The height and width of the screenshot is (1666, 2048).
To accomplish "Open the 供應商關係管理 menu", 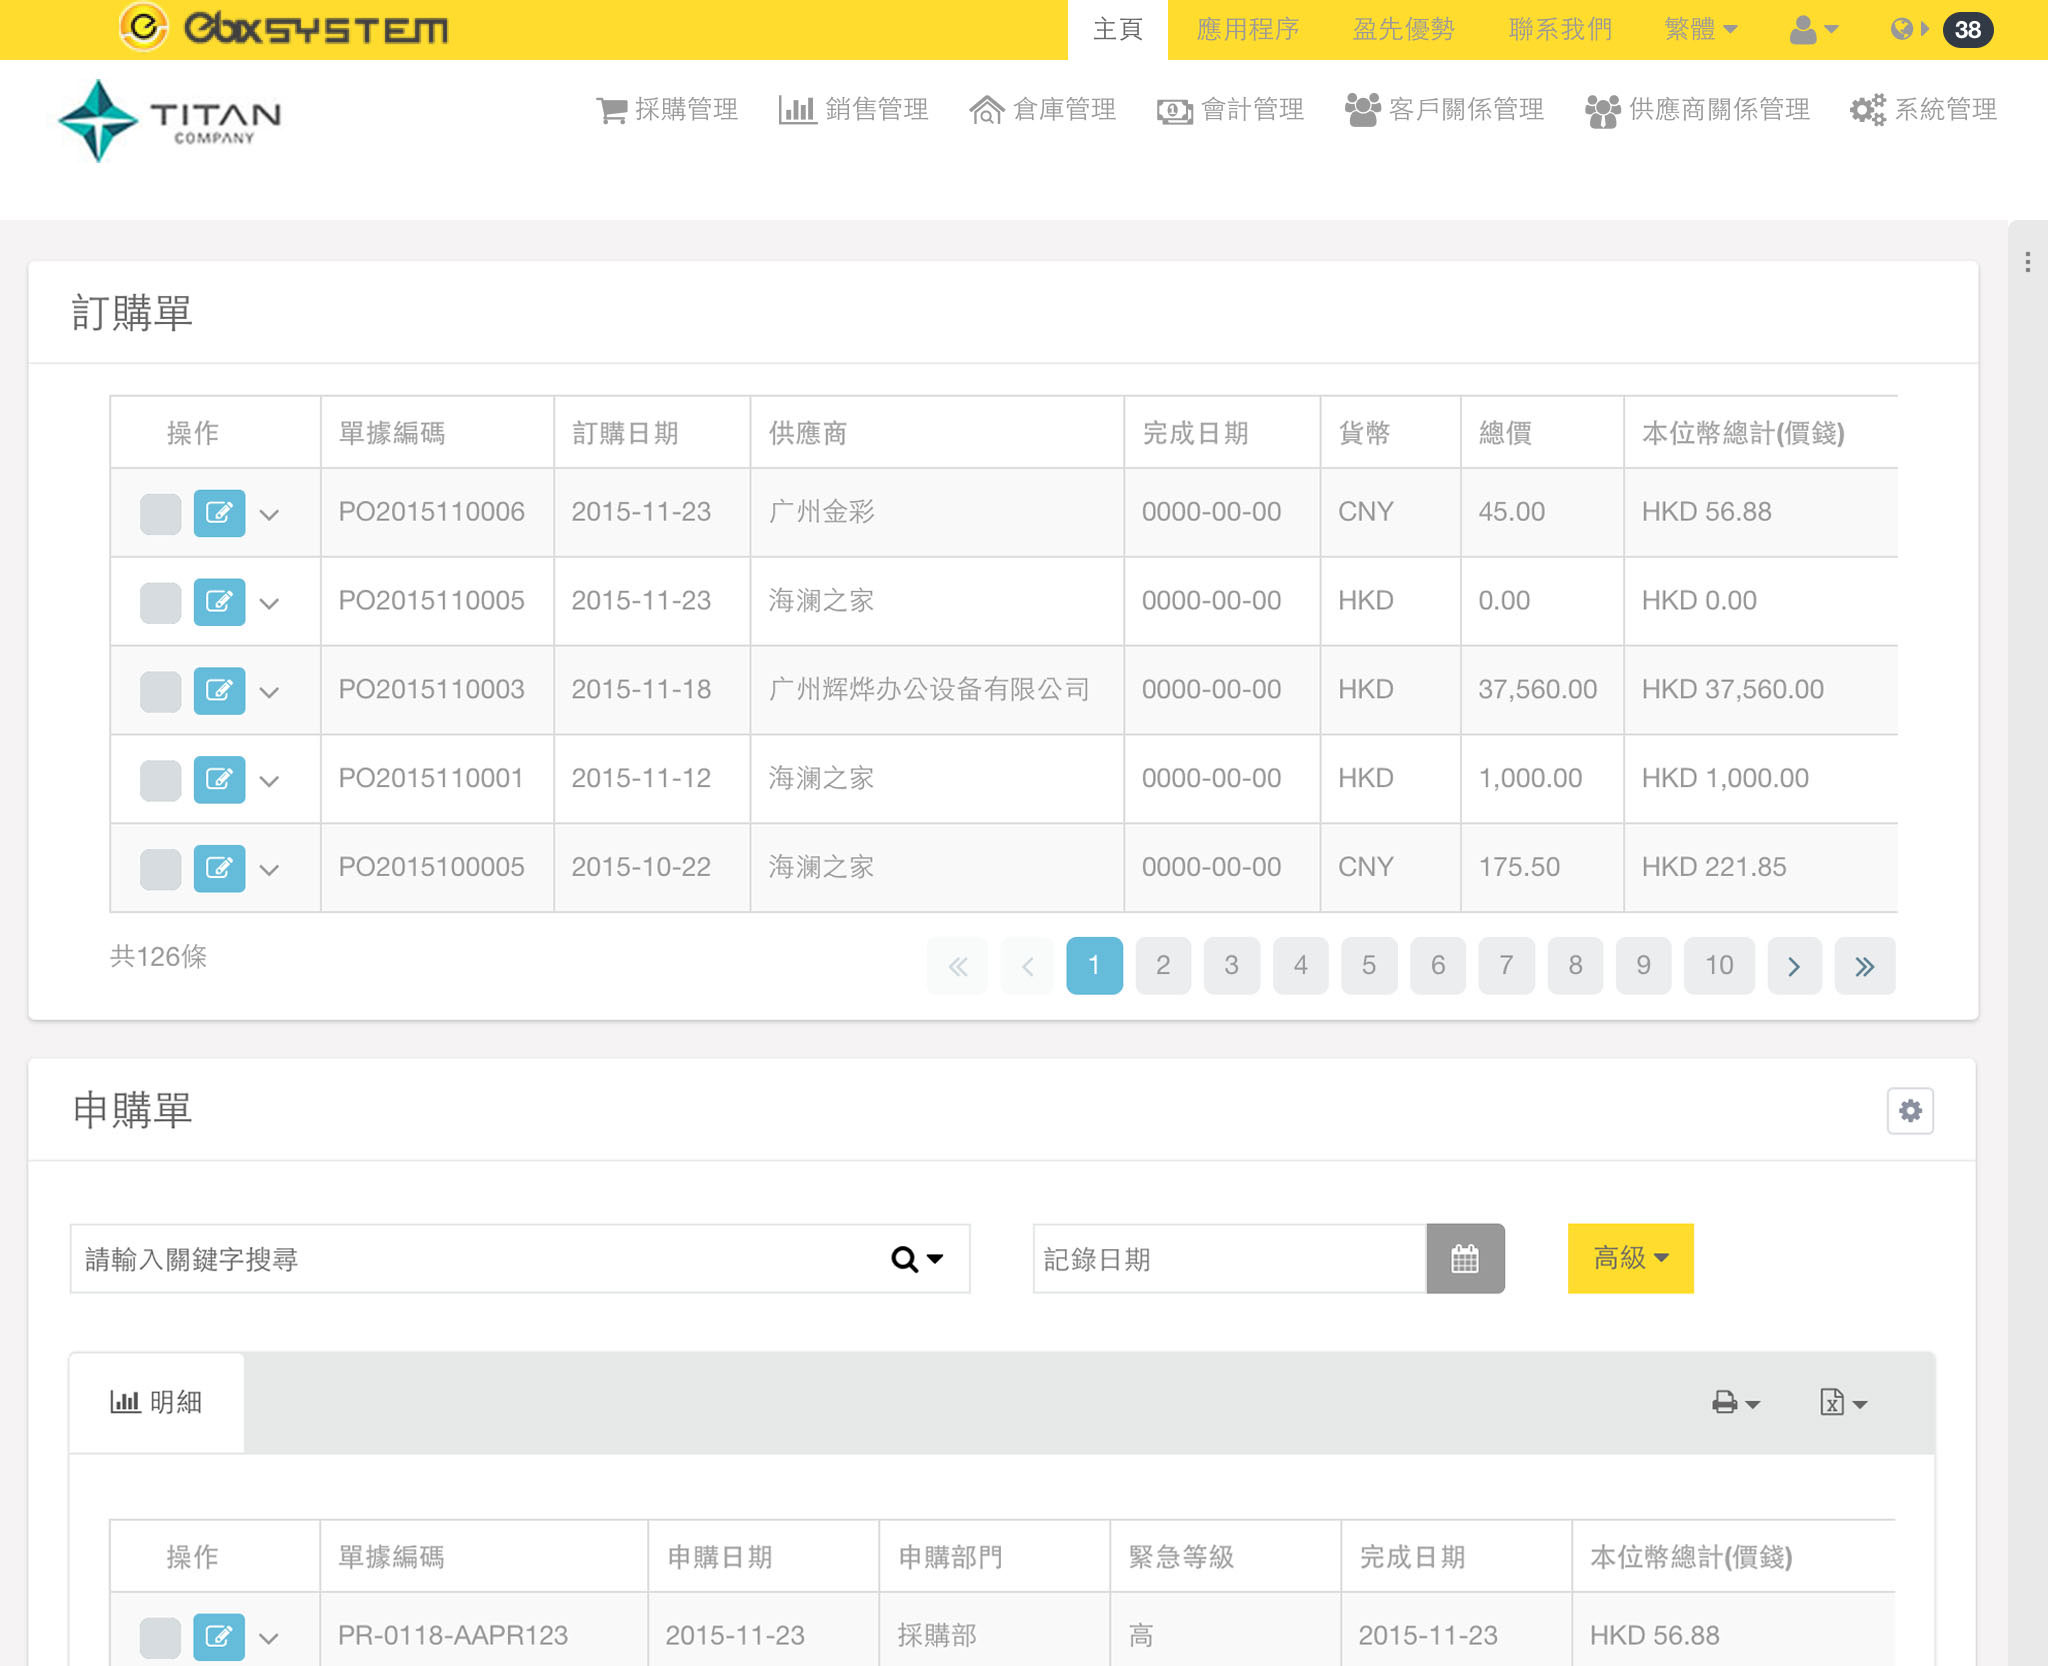I will coord(1697,110).
